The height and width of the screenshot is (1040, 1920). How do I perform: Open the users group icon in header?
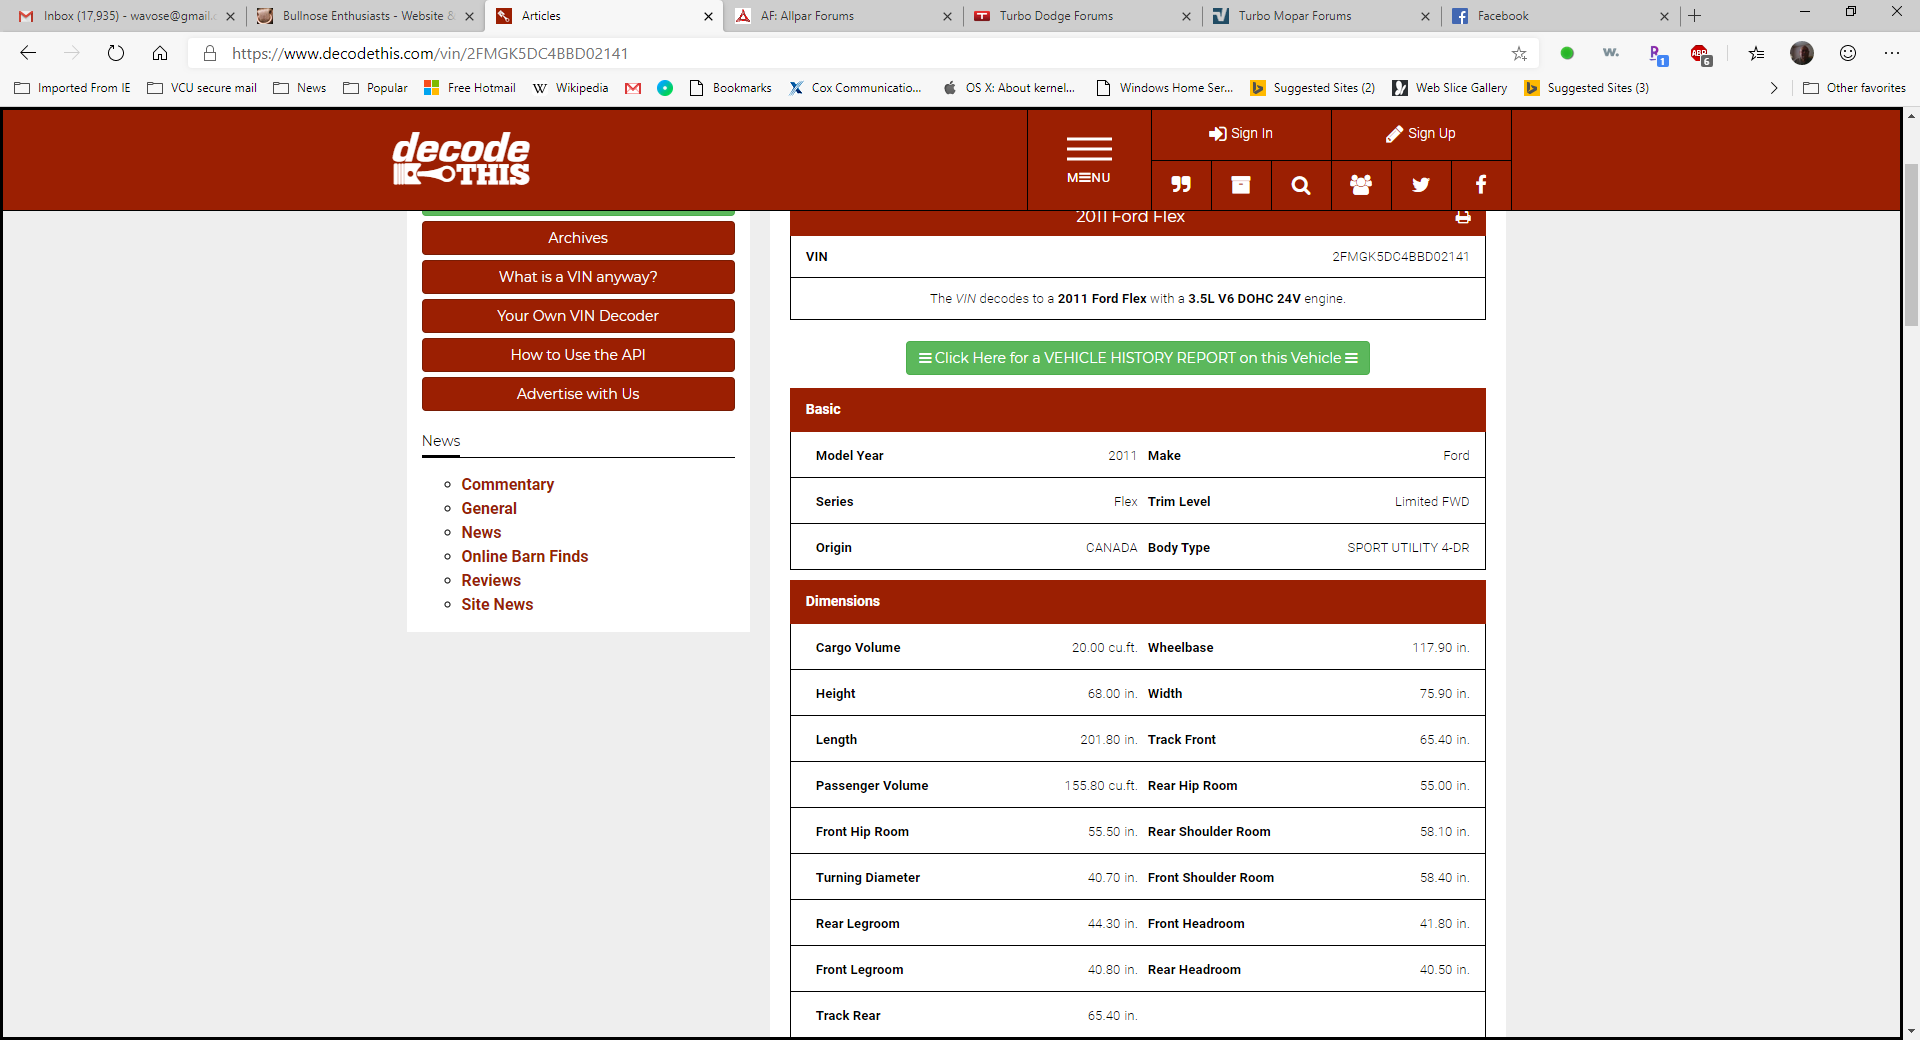[1361, 185]
